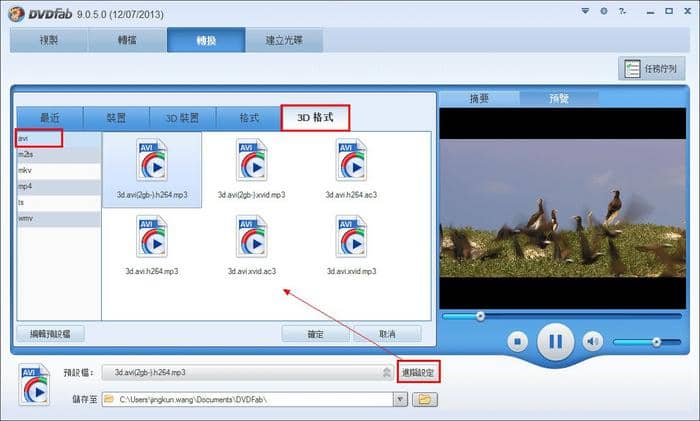
Task: Open the 裝置 (Device) profile tab
Action: 117,118
